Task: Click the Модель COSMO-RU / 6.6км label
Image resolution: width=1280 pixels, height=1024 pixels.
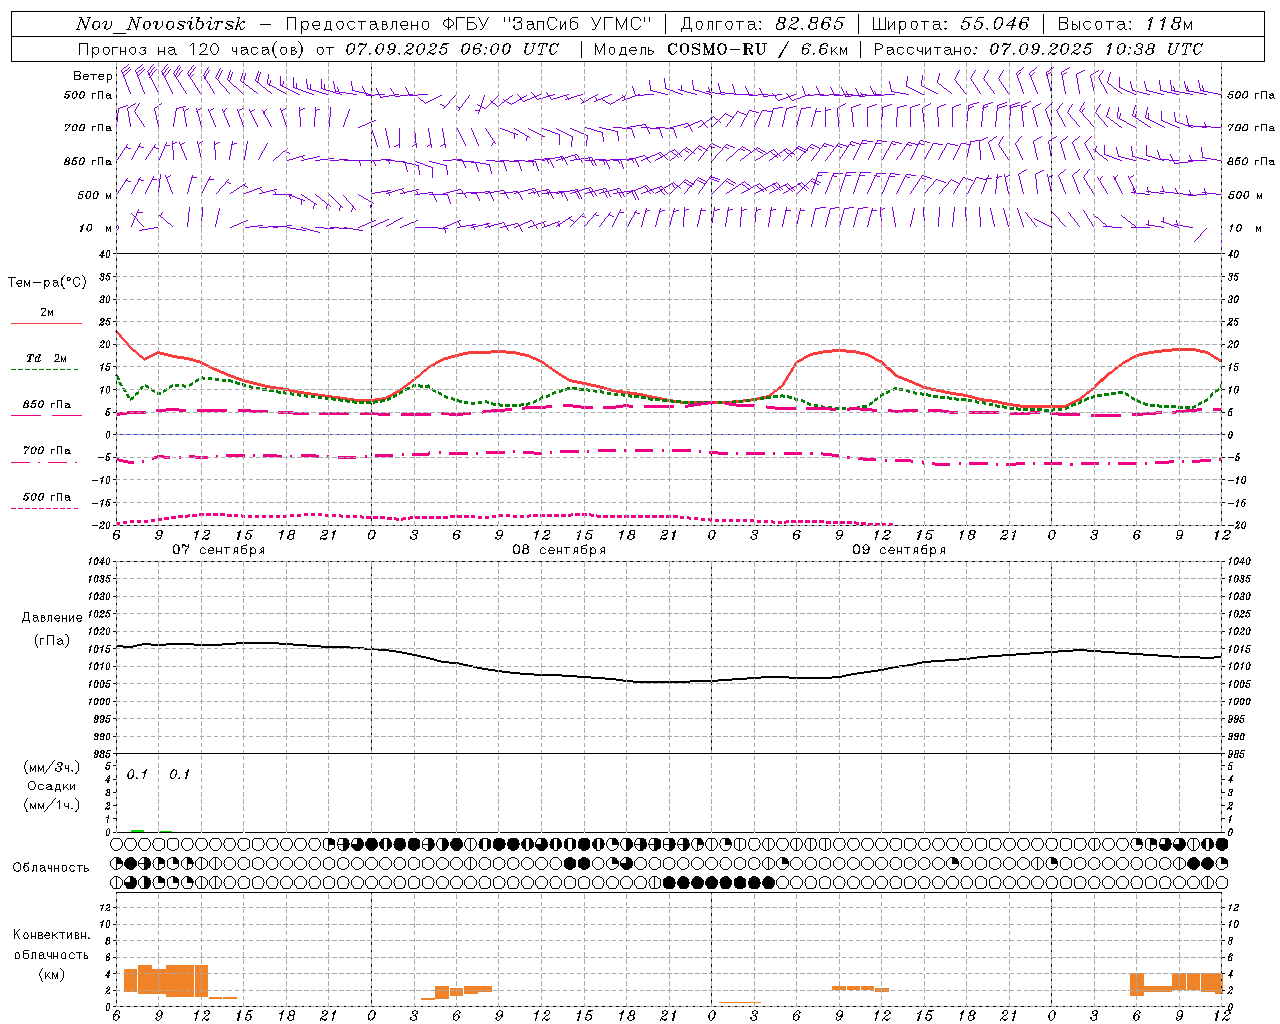Action: (721, 49)
